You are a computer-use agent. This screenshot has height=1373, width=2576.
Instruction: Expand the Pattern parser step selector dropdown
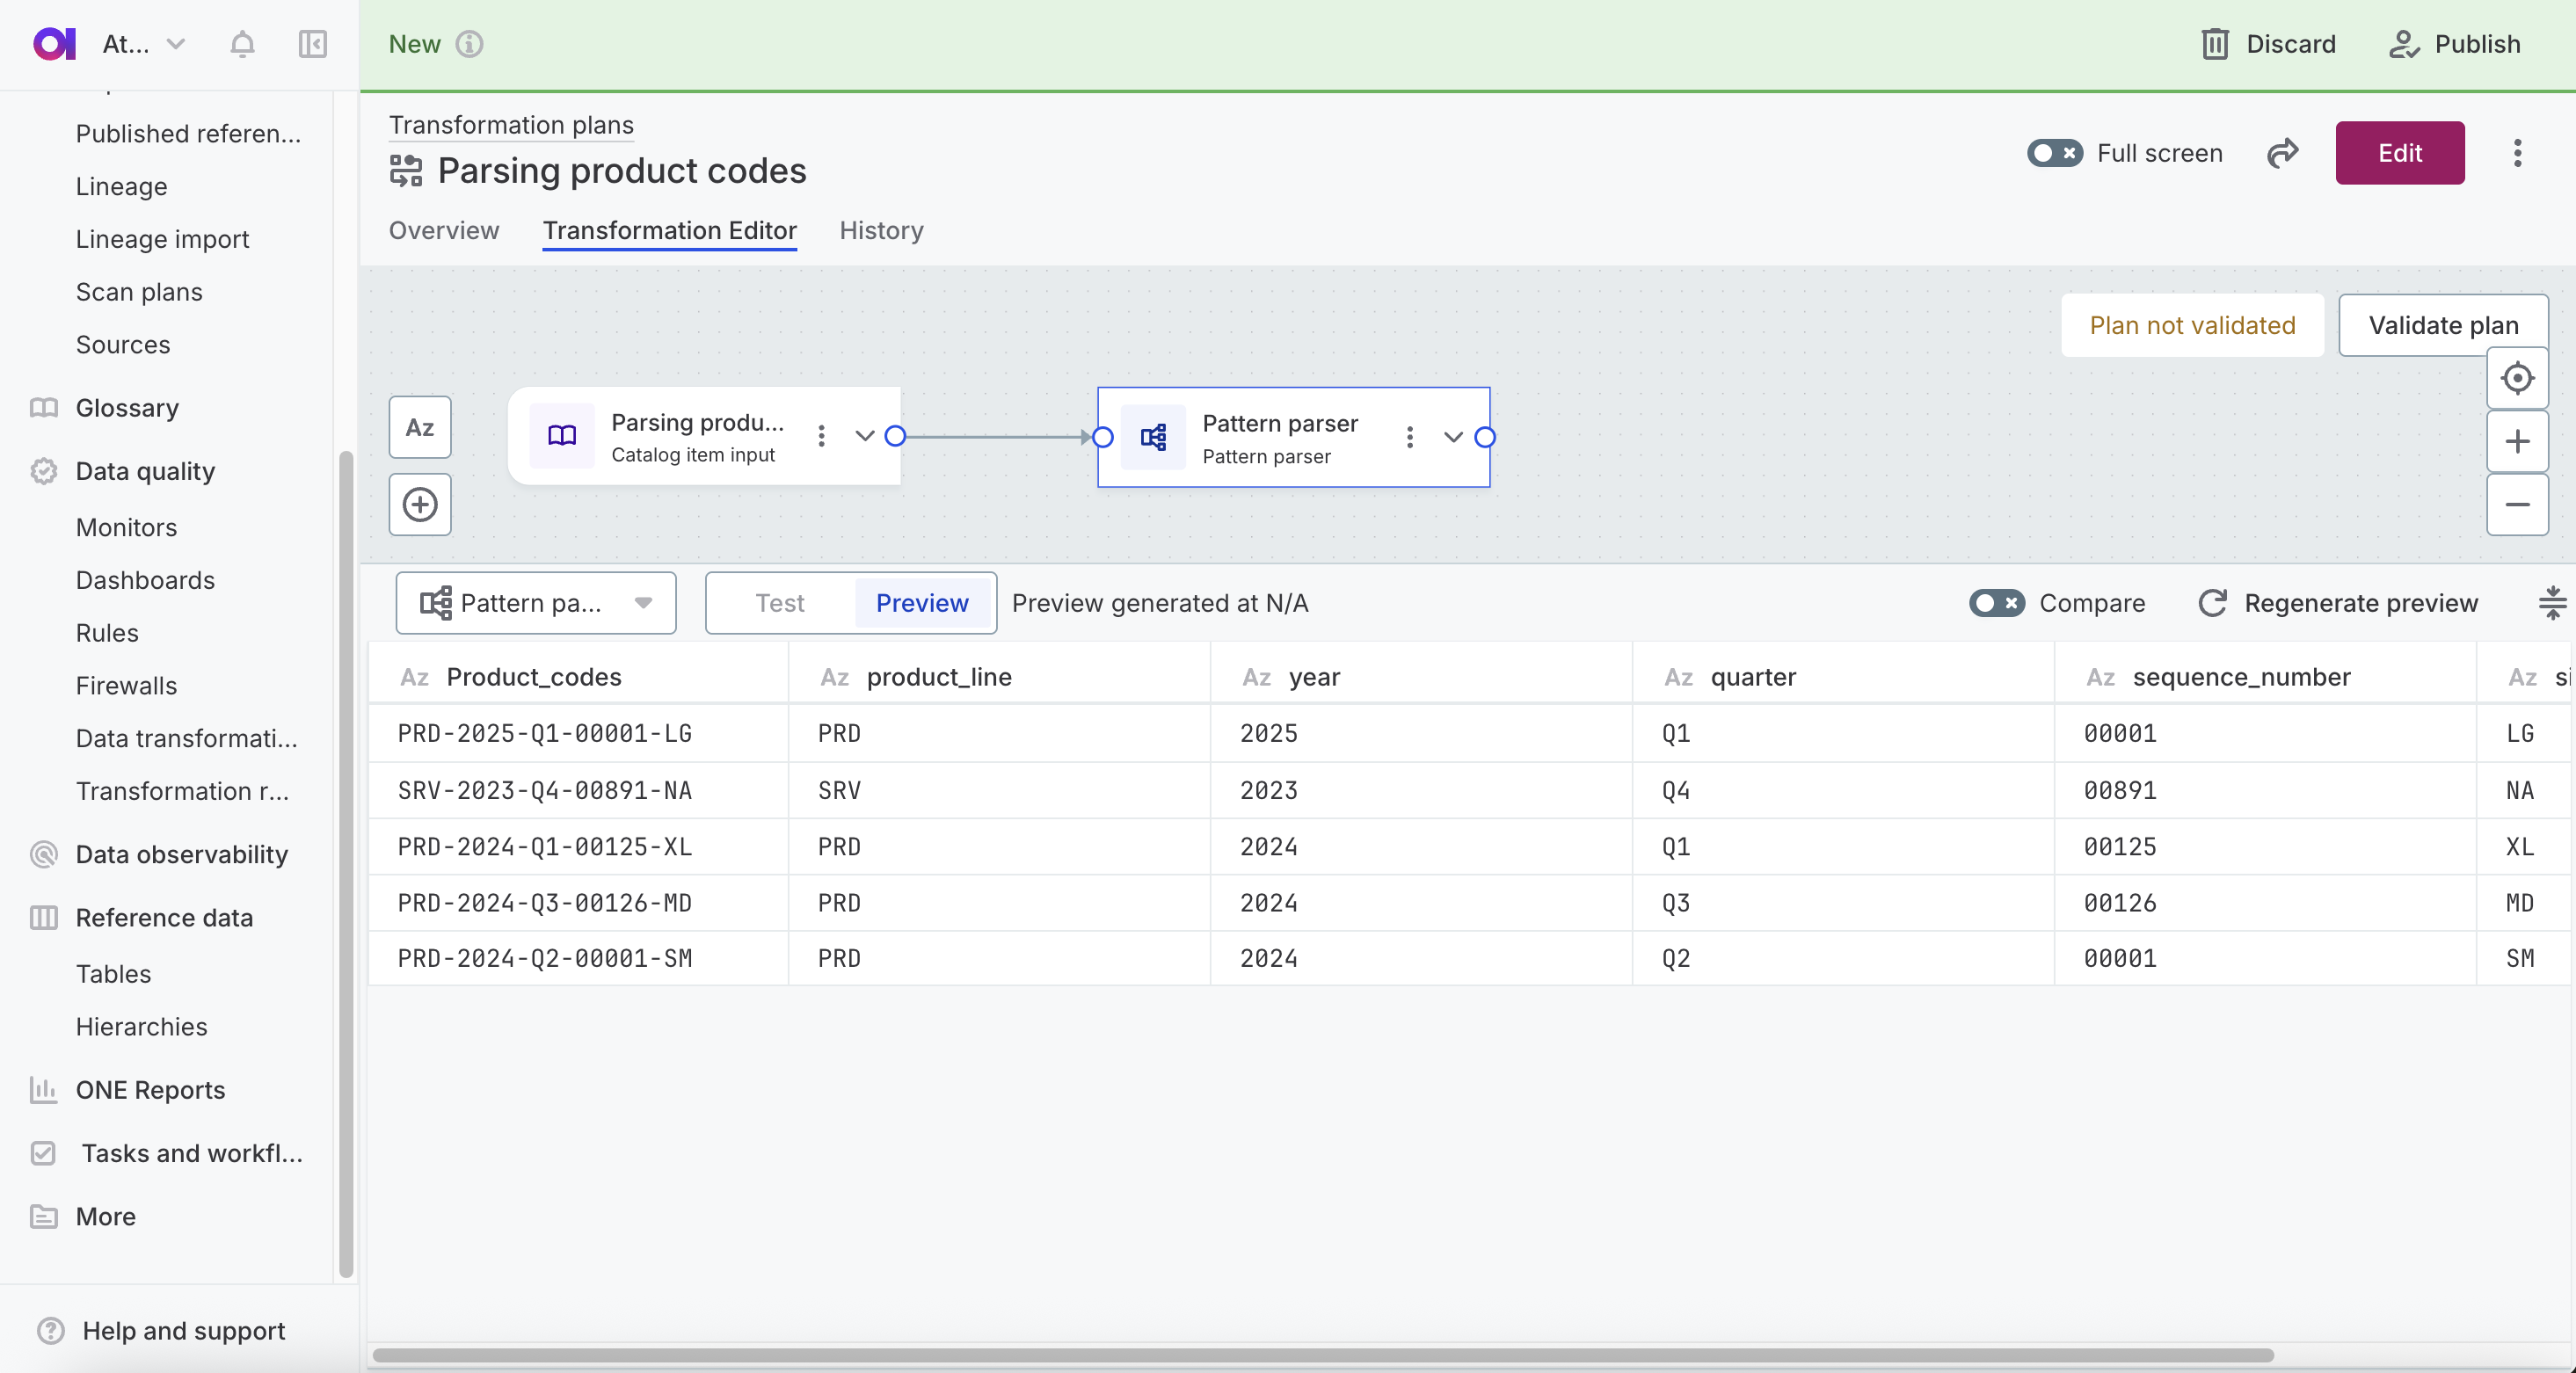pyautogui.click(x=644, y=602)
